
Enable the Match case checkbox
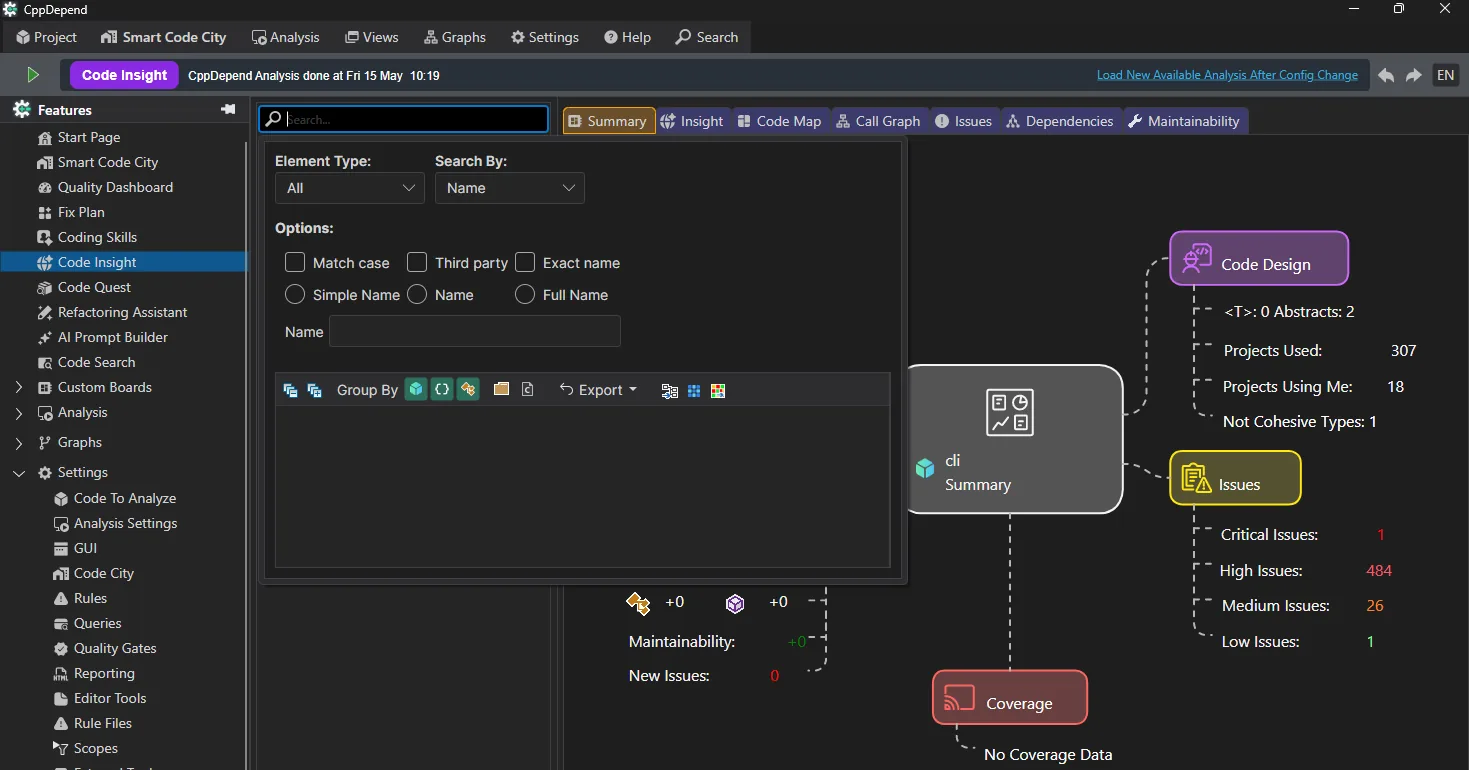point(295,262)
